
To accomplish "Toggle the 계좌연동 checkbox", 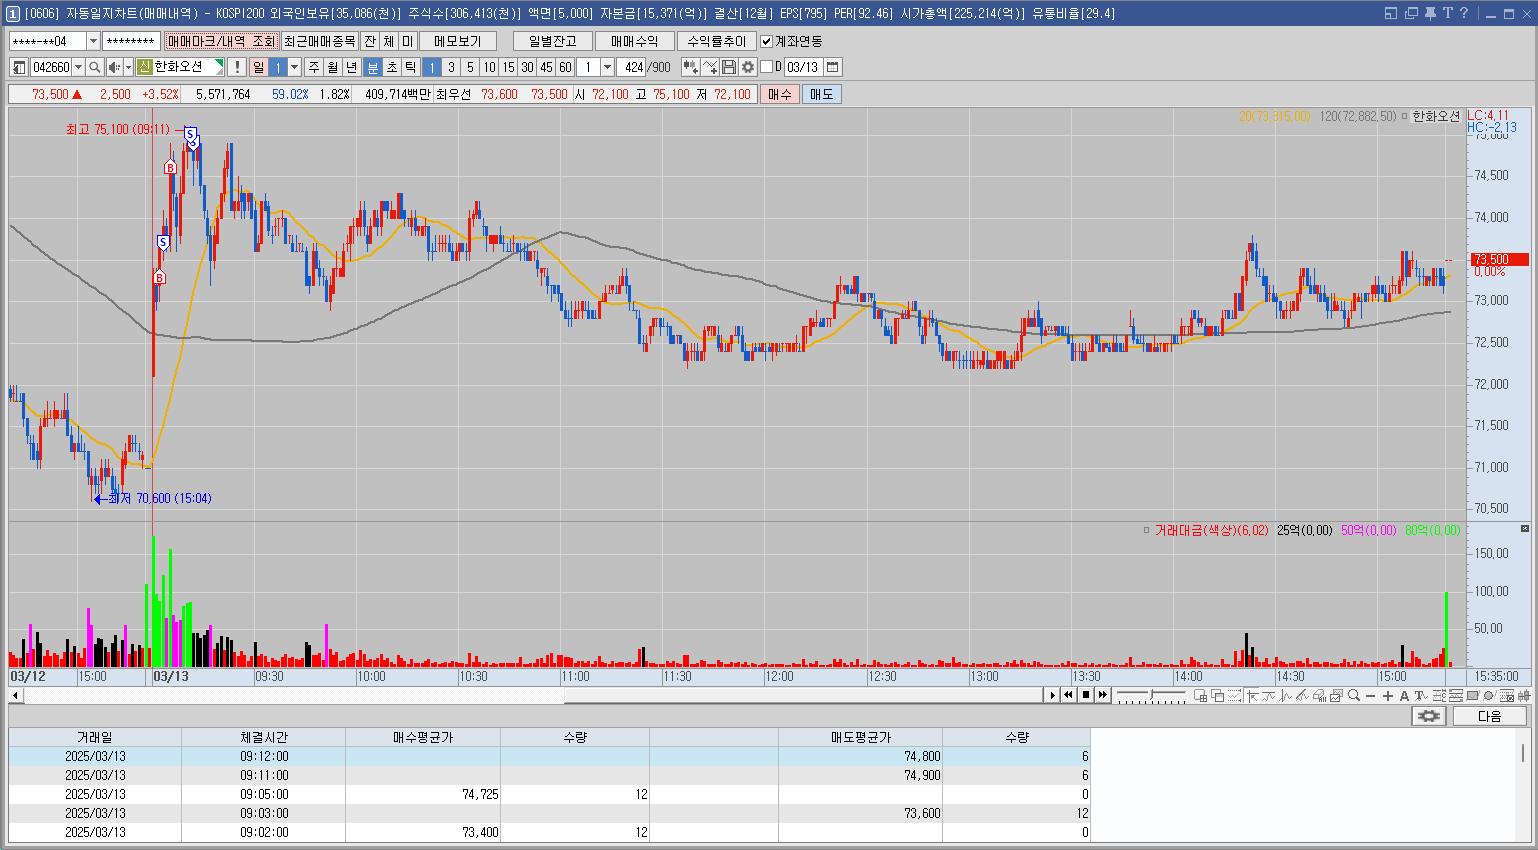I will [767, 41].
